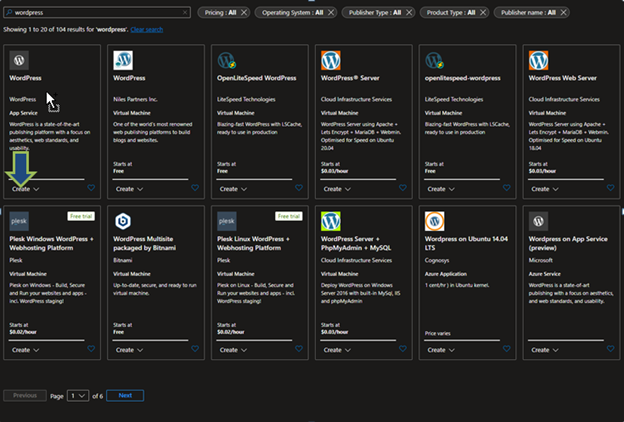624x422 pixels.
Task: Open Create dropdown for WordPress Multisite Bitnami
Action: [129, 350]
